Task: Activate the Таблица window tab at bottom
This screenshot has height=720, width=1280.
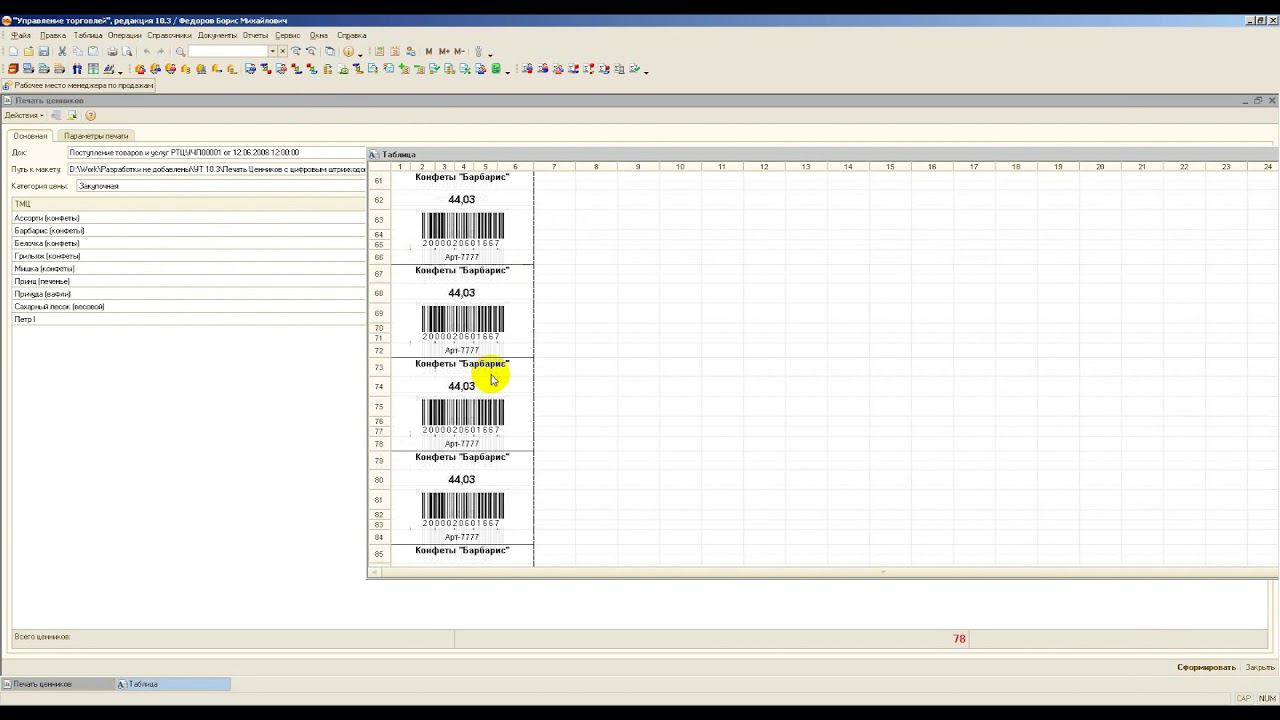Action: tap(173, 684)
